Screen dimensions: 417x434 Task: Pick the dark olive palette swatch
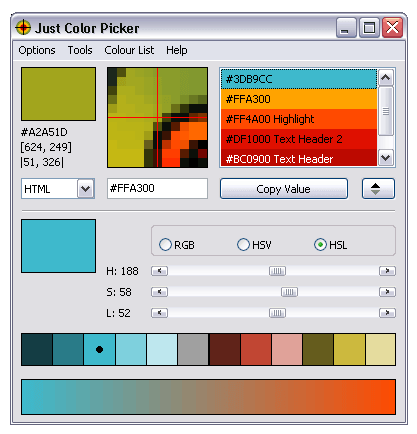pos(318,350)
